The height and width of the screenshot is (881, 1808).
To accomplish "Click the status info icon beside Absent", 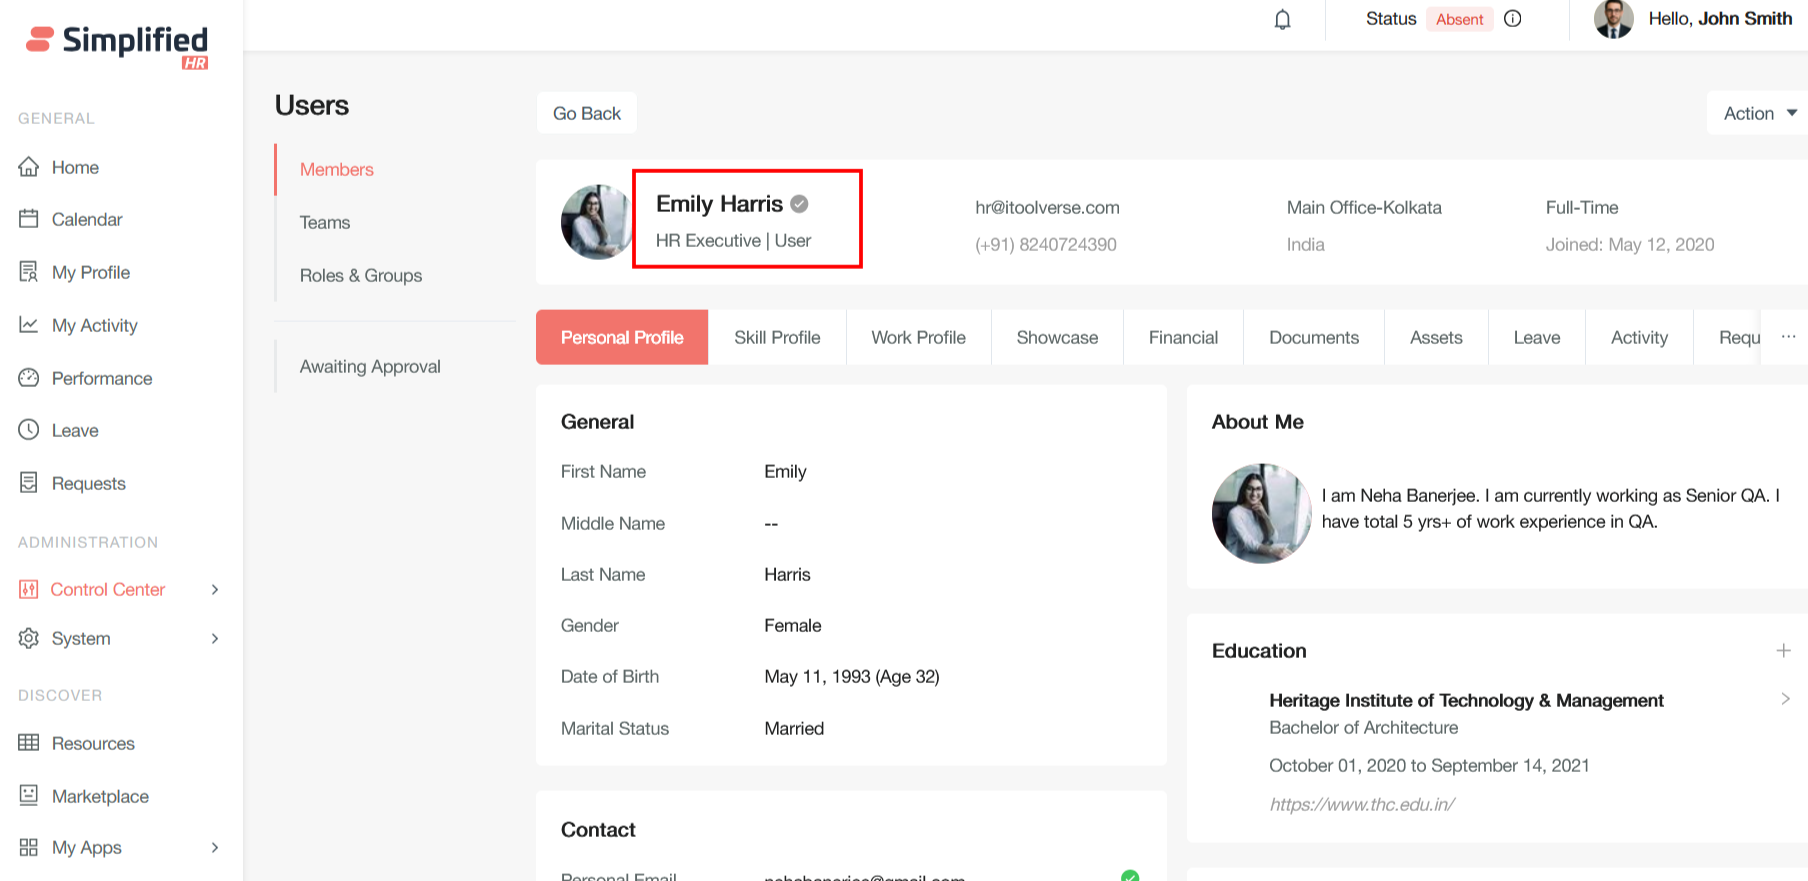I will 1512,19.
